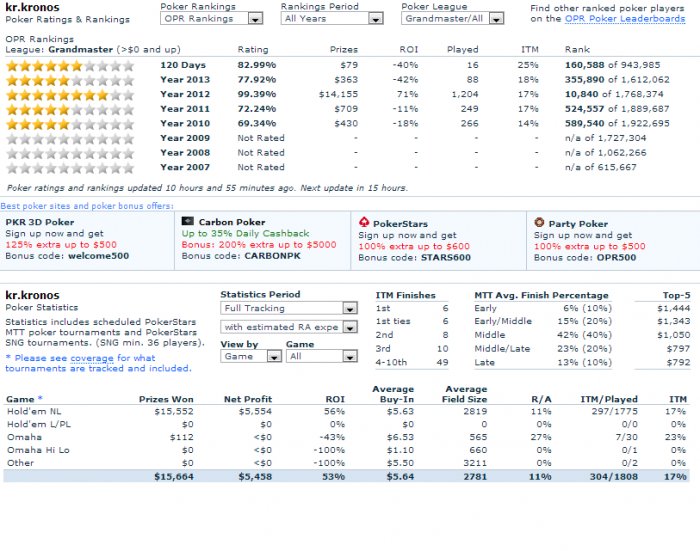
Task: Open the OPR Poker Leaderboards link
Action: tap(625, 19)
